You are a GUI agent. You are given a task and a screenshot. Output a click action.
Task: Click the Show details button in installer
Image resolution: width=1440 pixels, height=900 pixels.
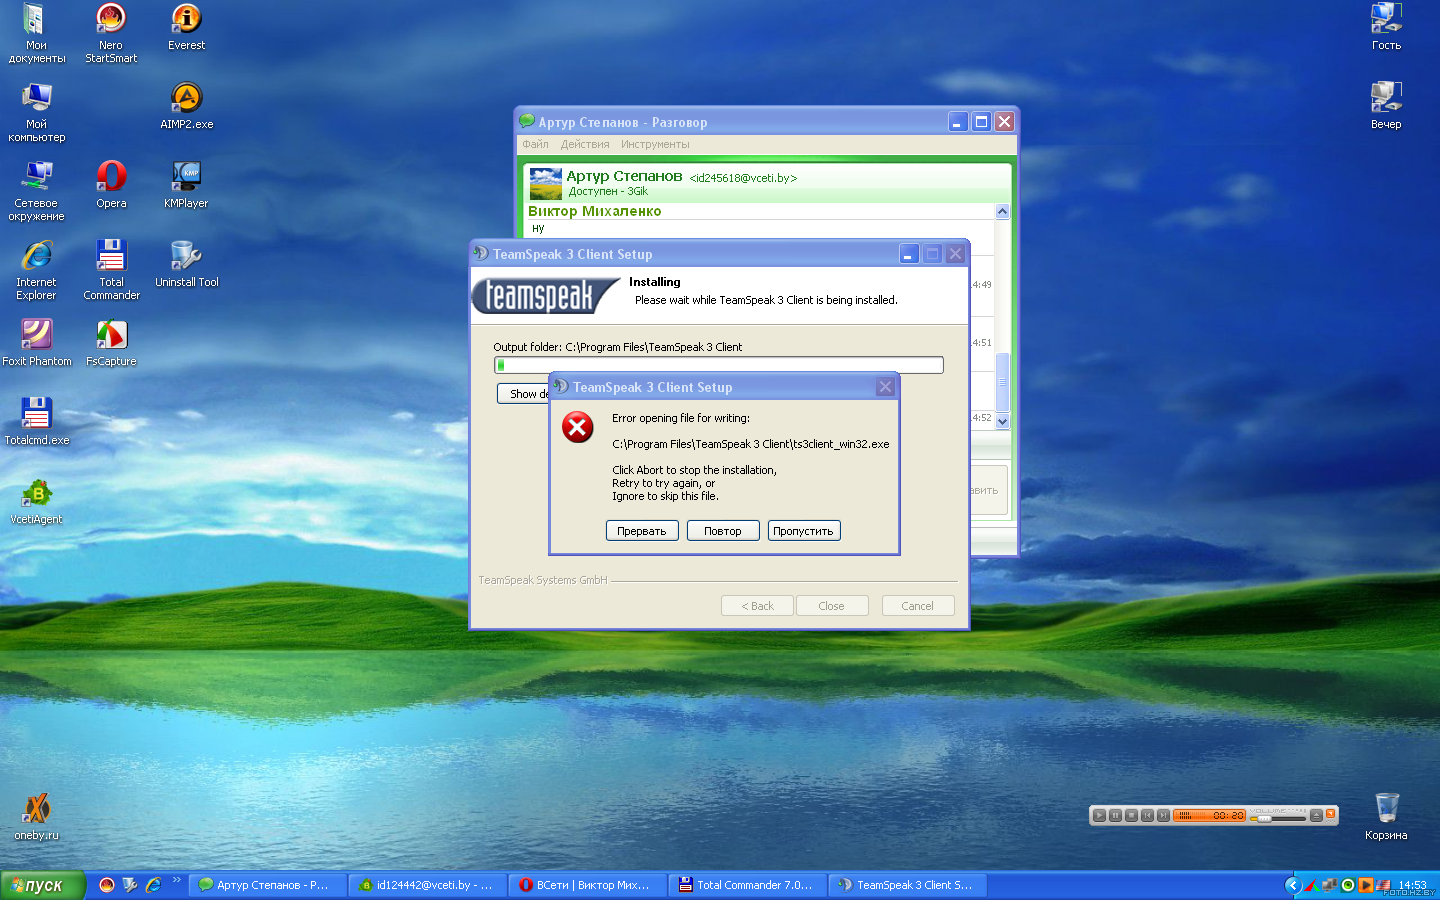point(524,394)
